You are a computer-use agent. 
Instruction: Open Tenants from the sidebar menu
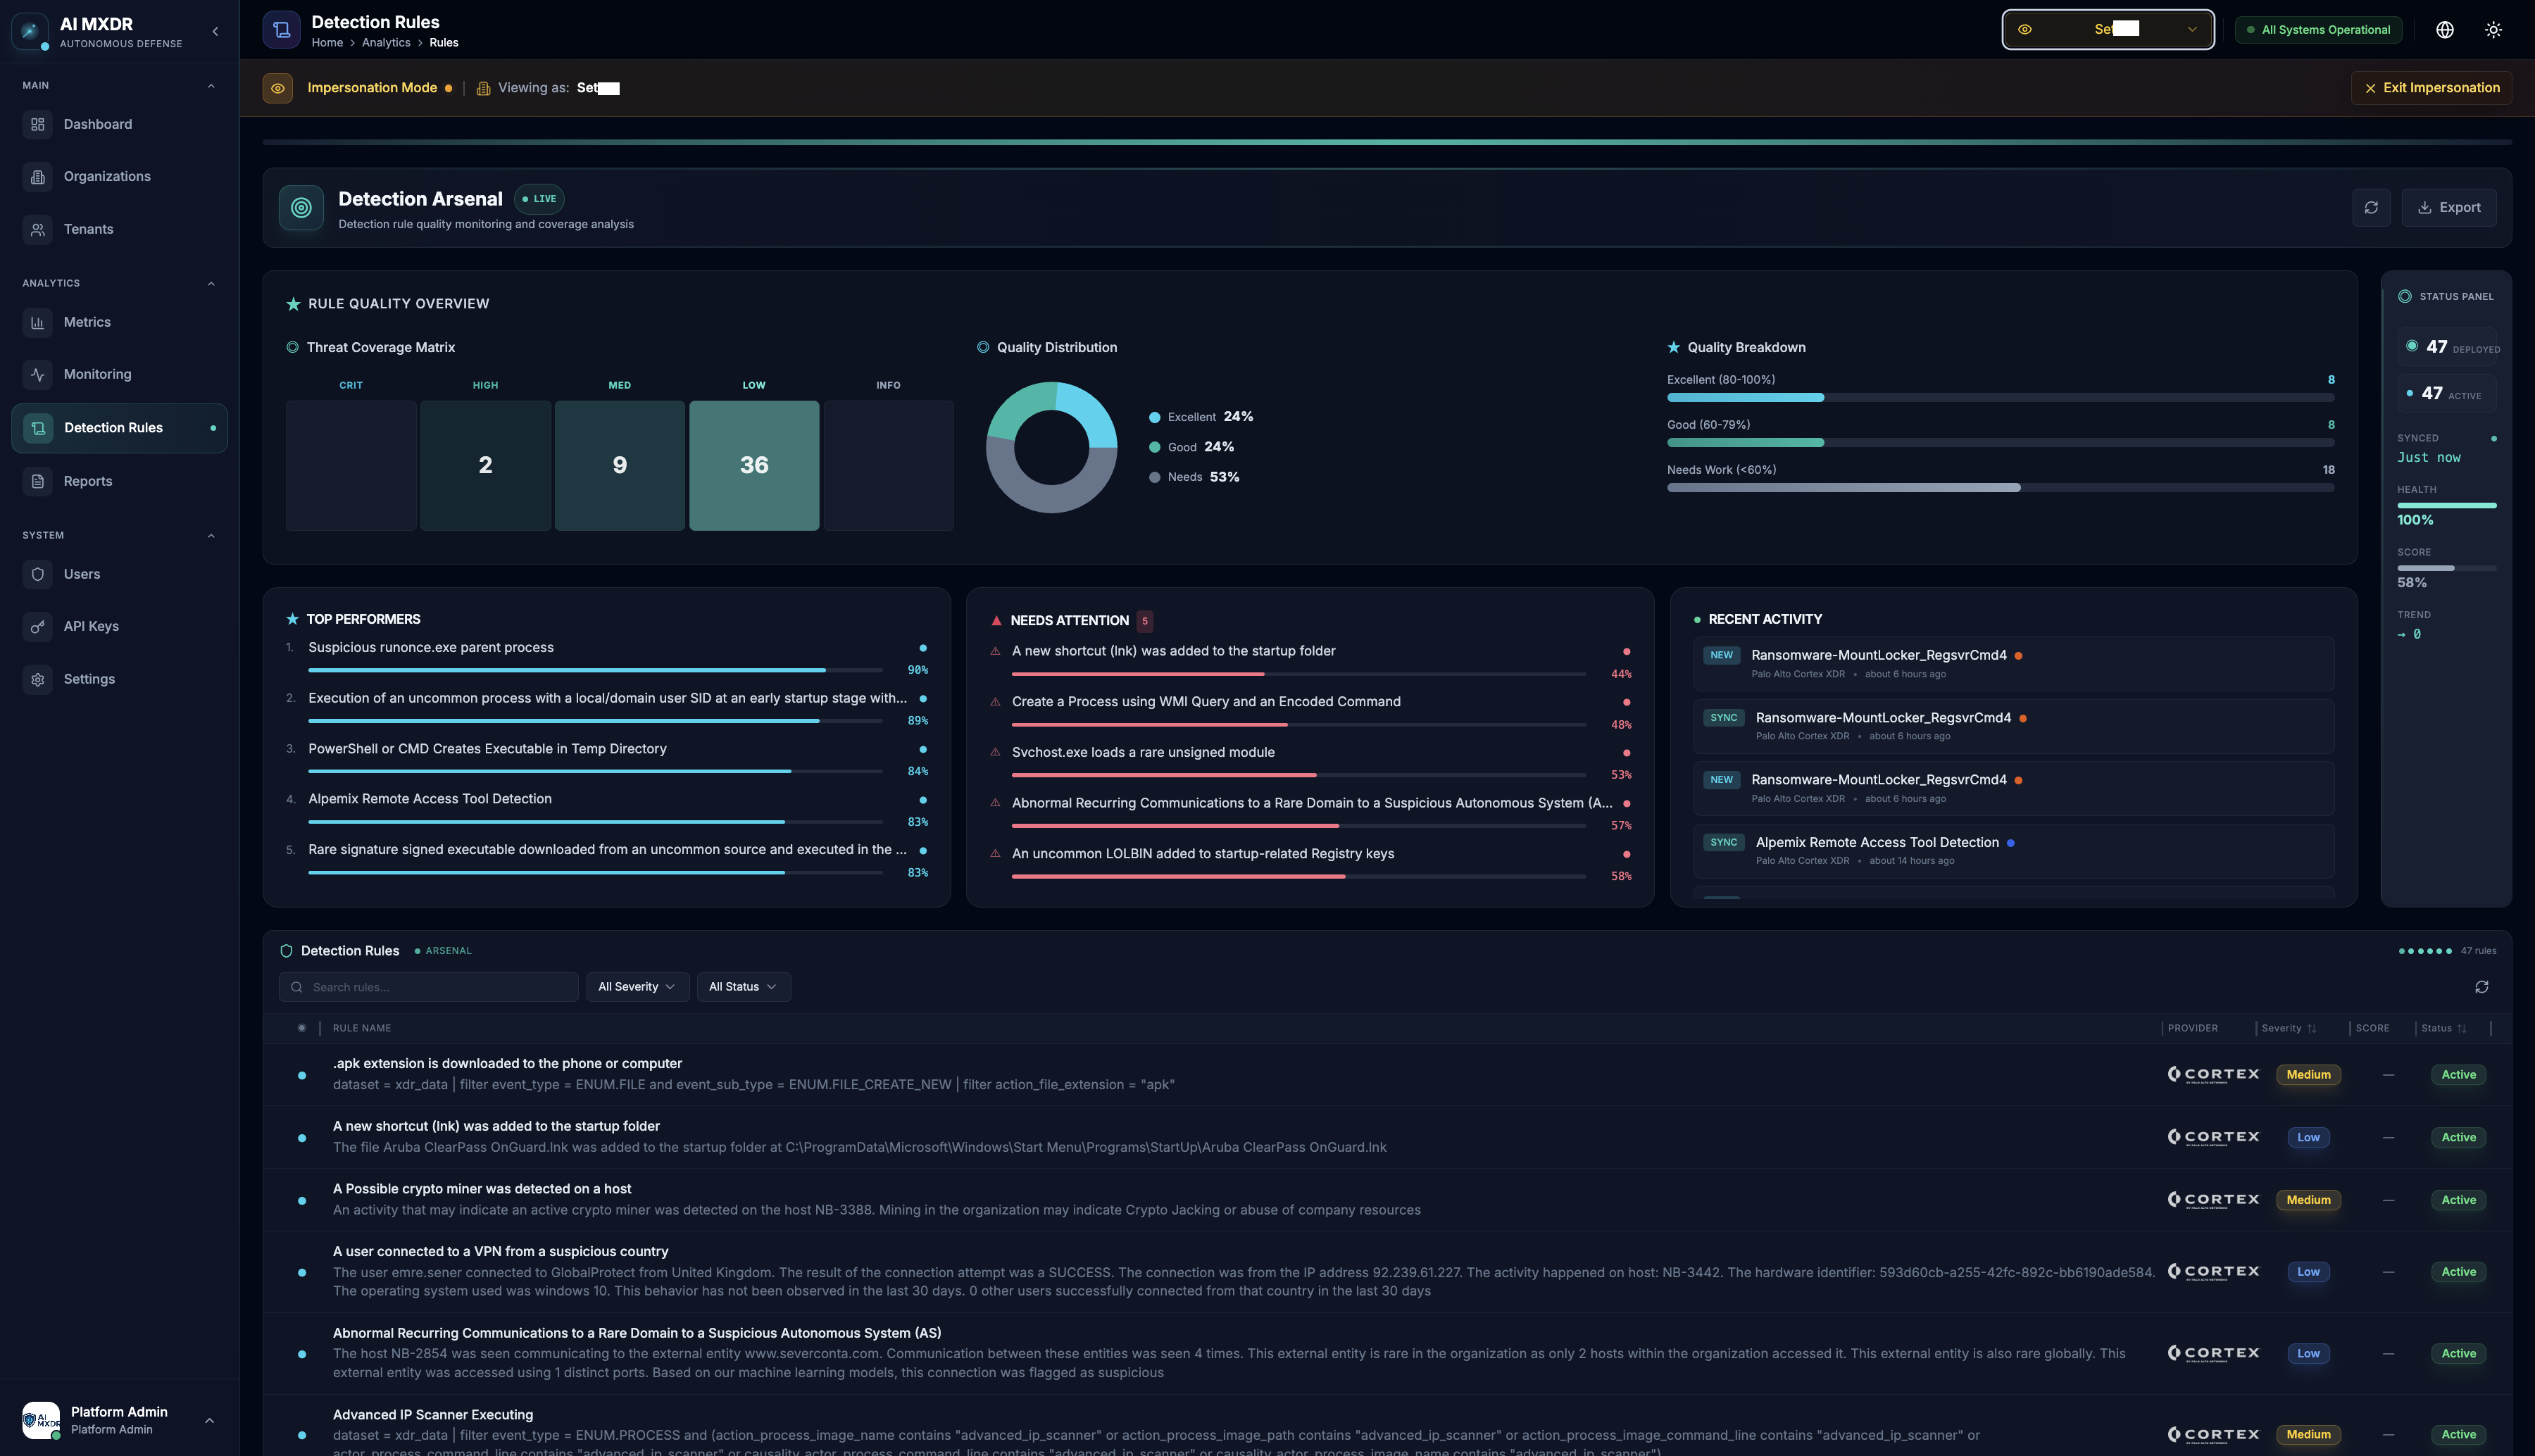(120, 229)
